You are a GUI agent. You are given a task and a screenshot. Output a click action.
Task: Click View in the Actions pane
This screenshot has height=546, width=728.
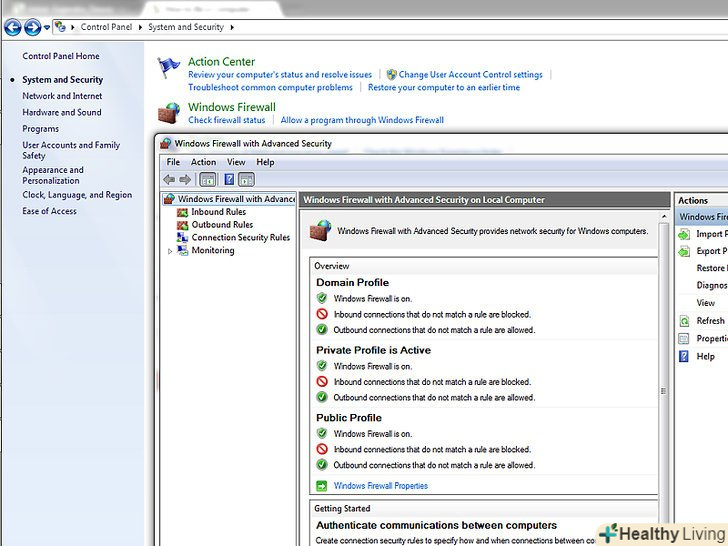705,303
